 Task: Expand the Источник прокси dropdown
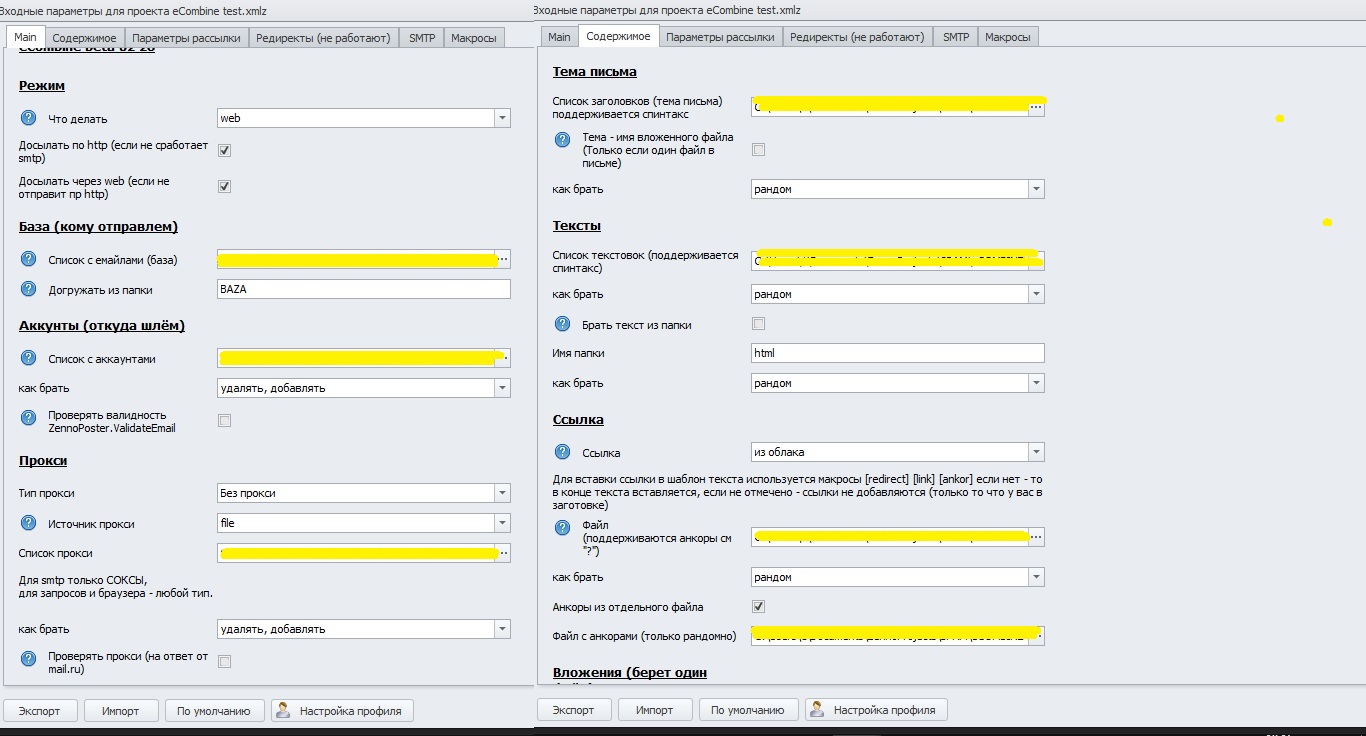pos(364,523)
